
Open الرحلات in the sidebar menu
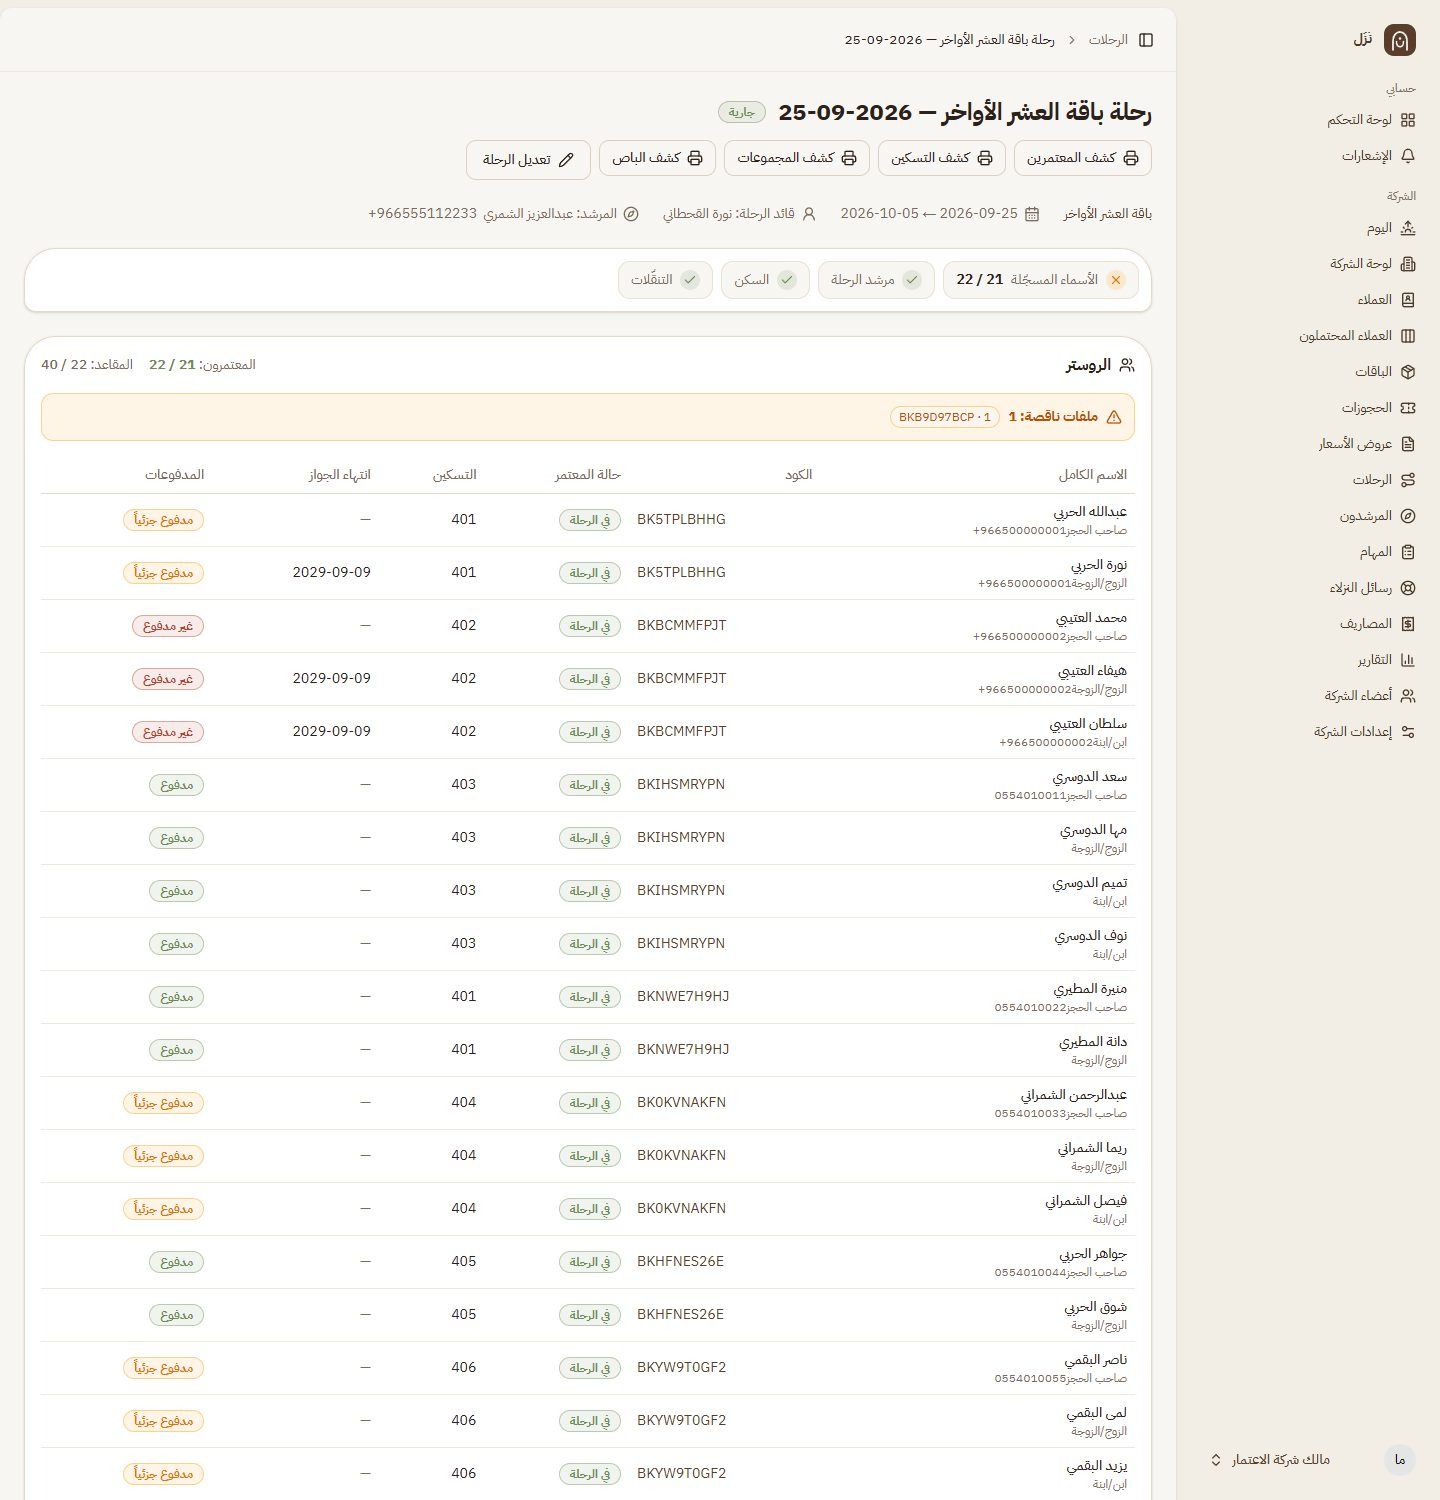coord(1372,480)
